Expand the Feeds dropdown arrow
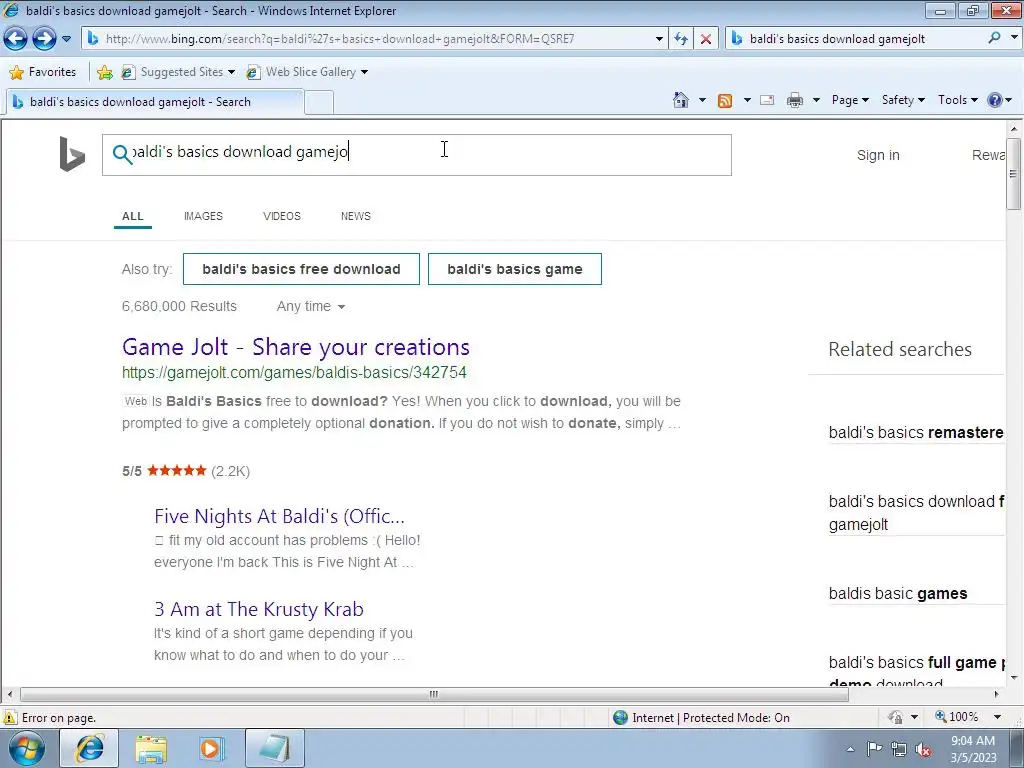 (x=747, y=100)
